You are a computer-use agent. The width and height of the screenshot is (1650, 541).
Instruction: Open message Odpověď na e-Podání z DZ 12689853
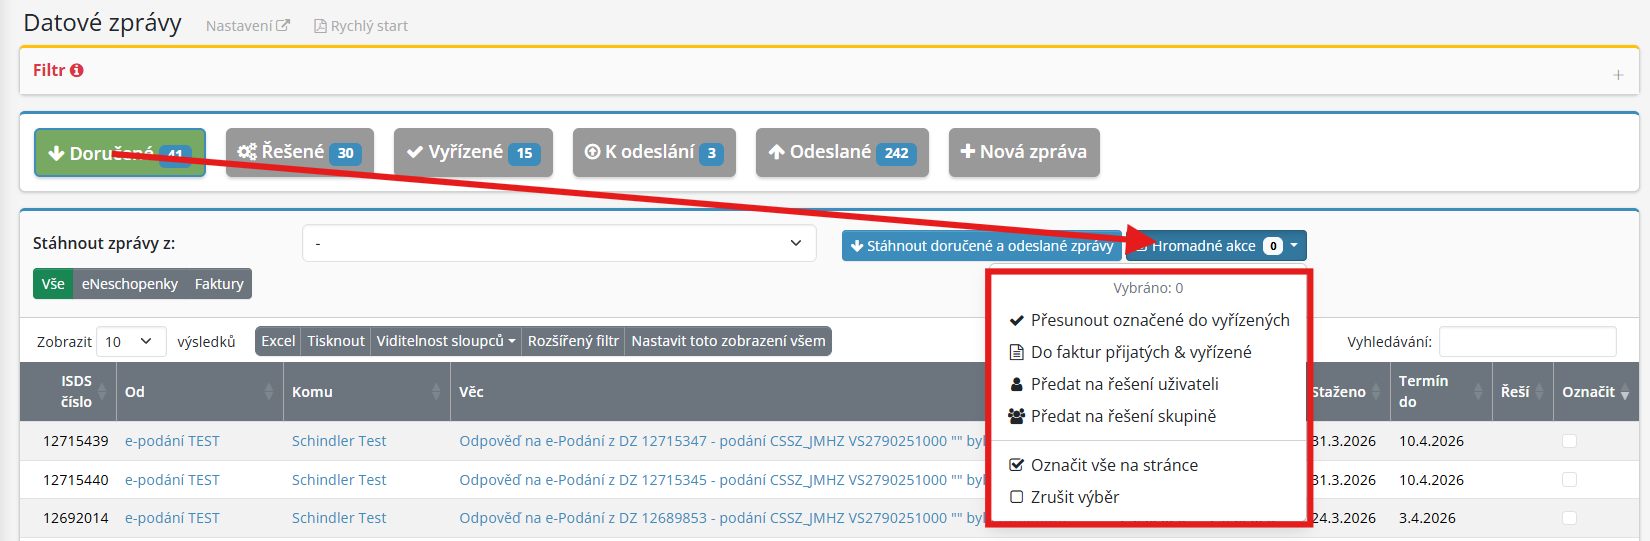click(x=722, y=518)
